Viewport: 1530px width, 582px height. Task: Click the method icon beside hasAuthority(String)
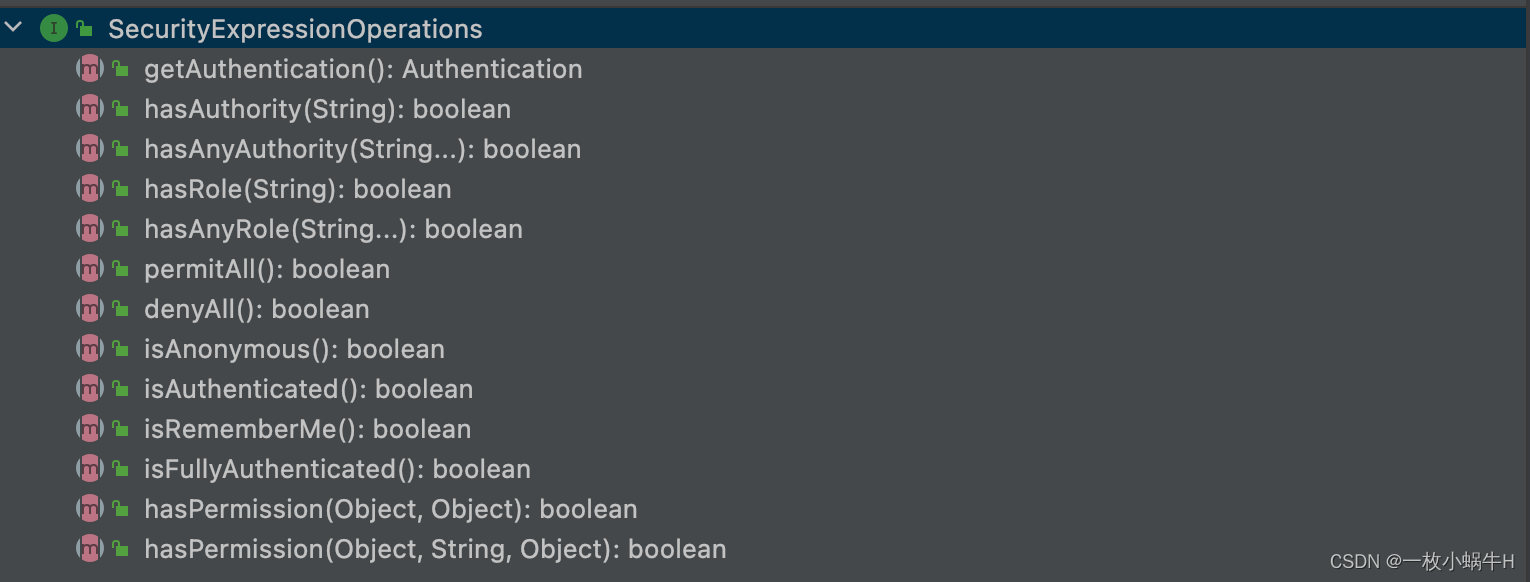90,109
